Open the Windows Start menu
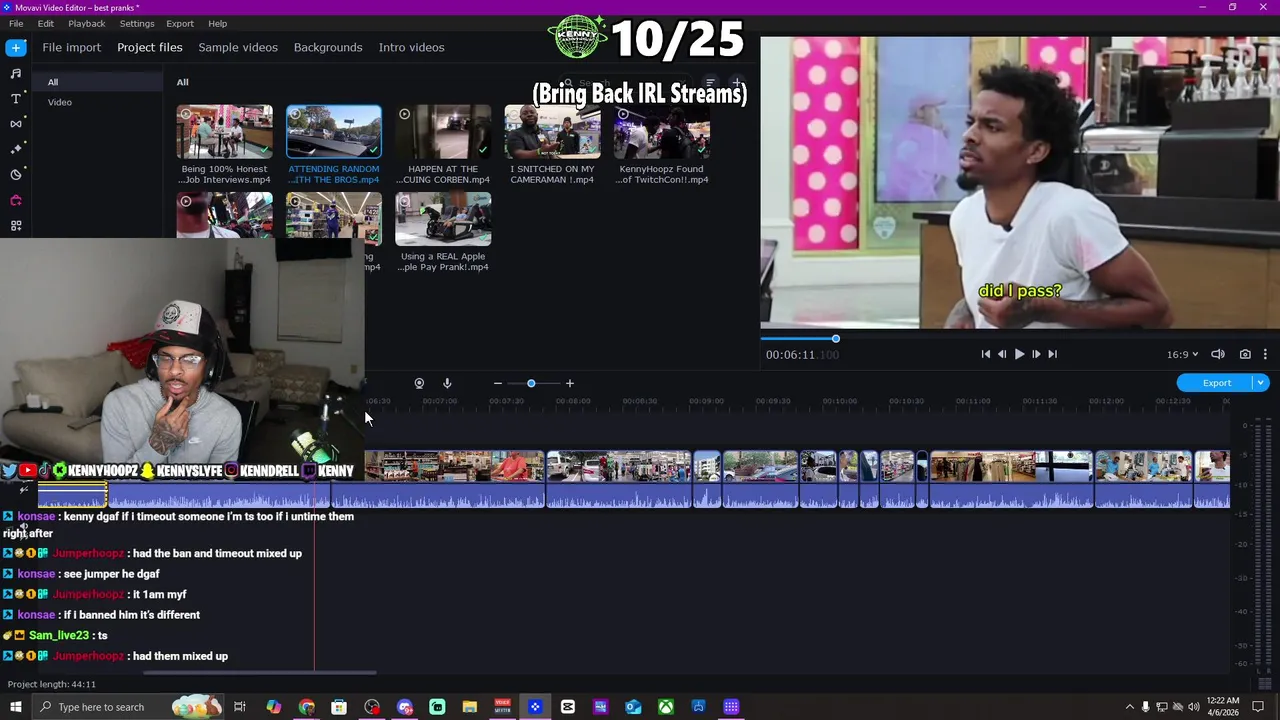This screenshot has height=720, width=1280. (16, 707)
